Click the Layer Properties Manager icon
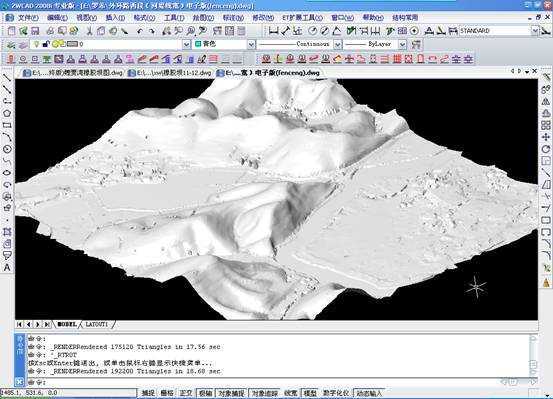Screen dimensions: 553x399 [x=11, y=44]
